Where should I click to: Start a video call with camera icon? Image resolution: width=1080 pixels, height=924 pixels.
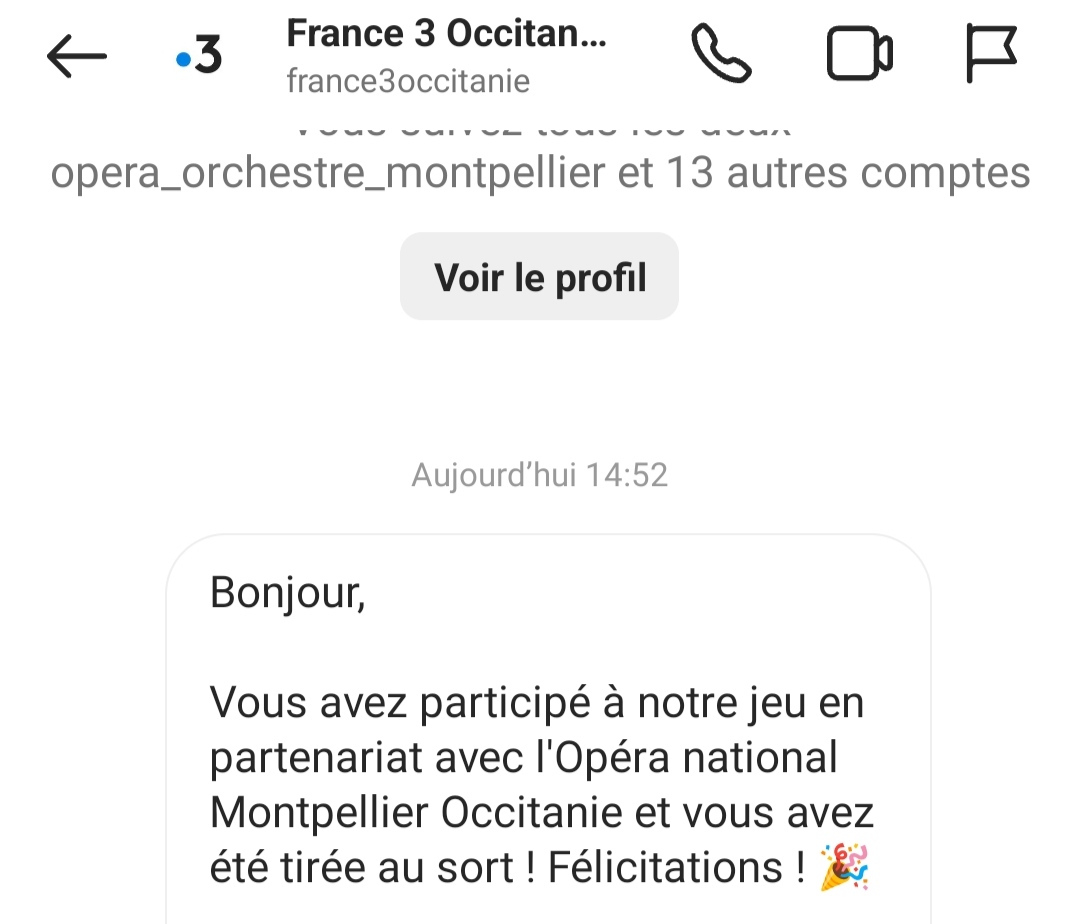(860, 53)
